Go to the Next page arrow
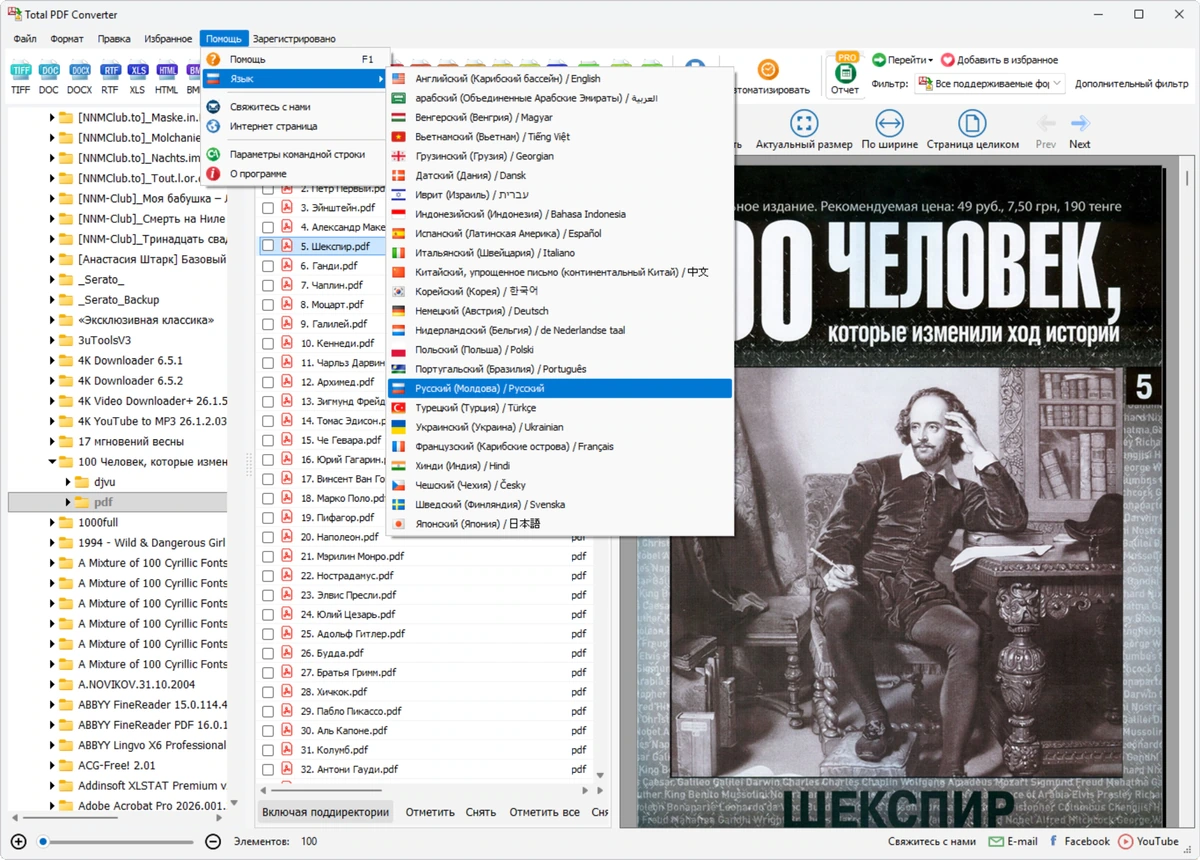This screenshot has width=1200, height=860. [1080, 124]
